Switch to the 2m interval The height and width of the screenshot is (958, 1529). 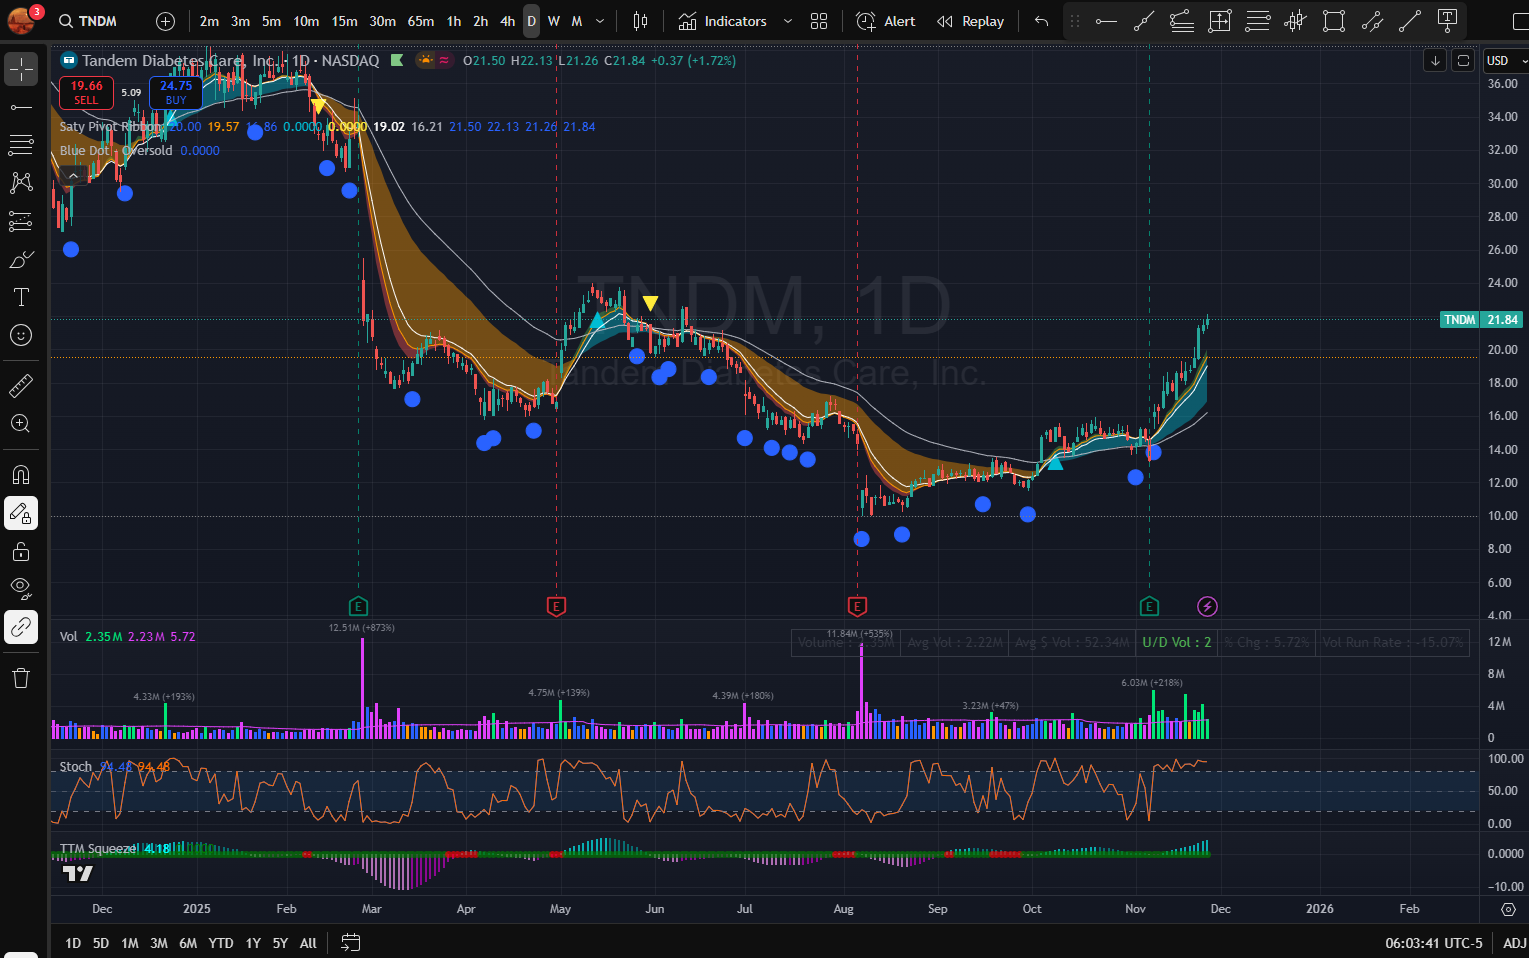209,21
